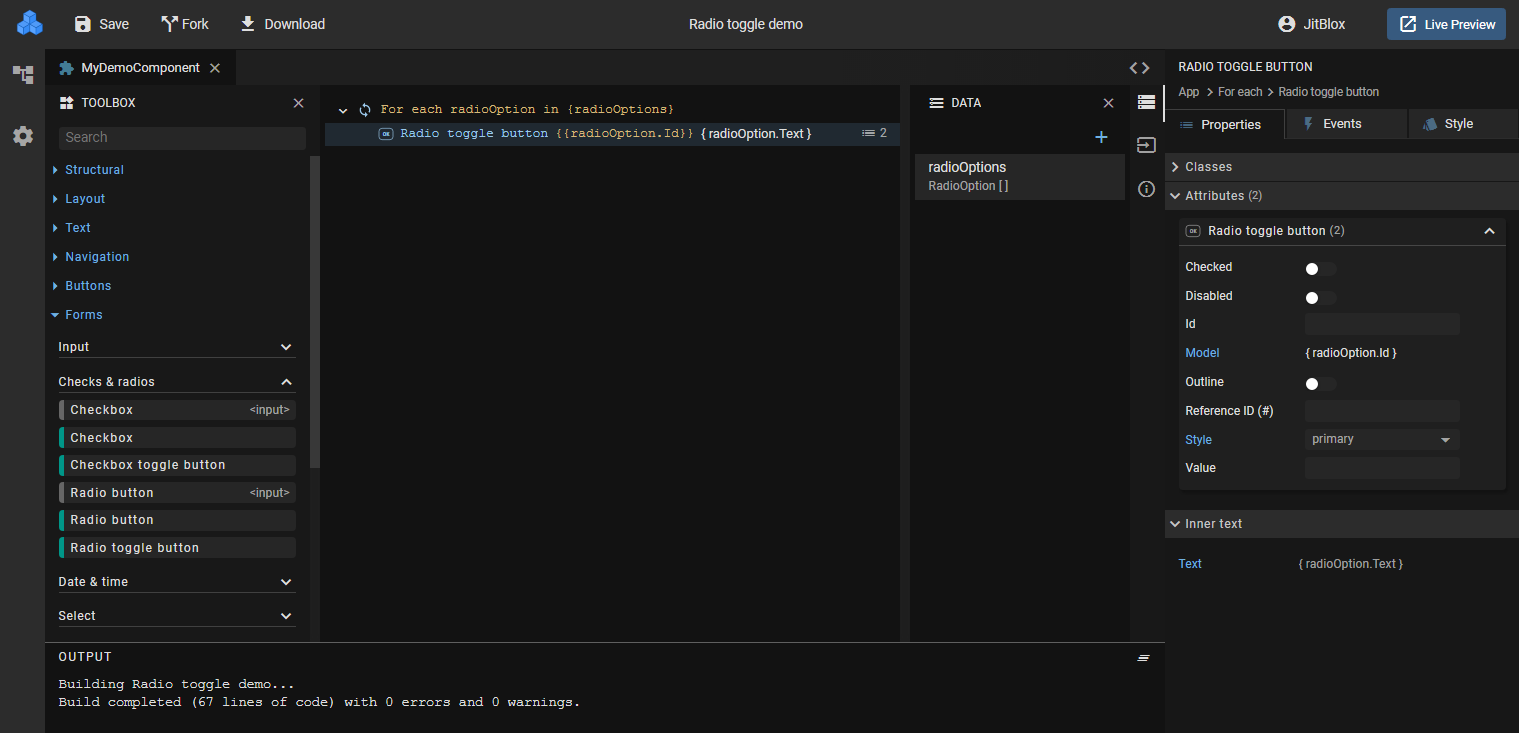Image resolution: width=1519 pixels, height=733 pixels.
Task: Select the For each radioOption row
Action: (612, 110)
